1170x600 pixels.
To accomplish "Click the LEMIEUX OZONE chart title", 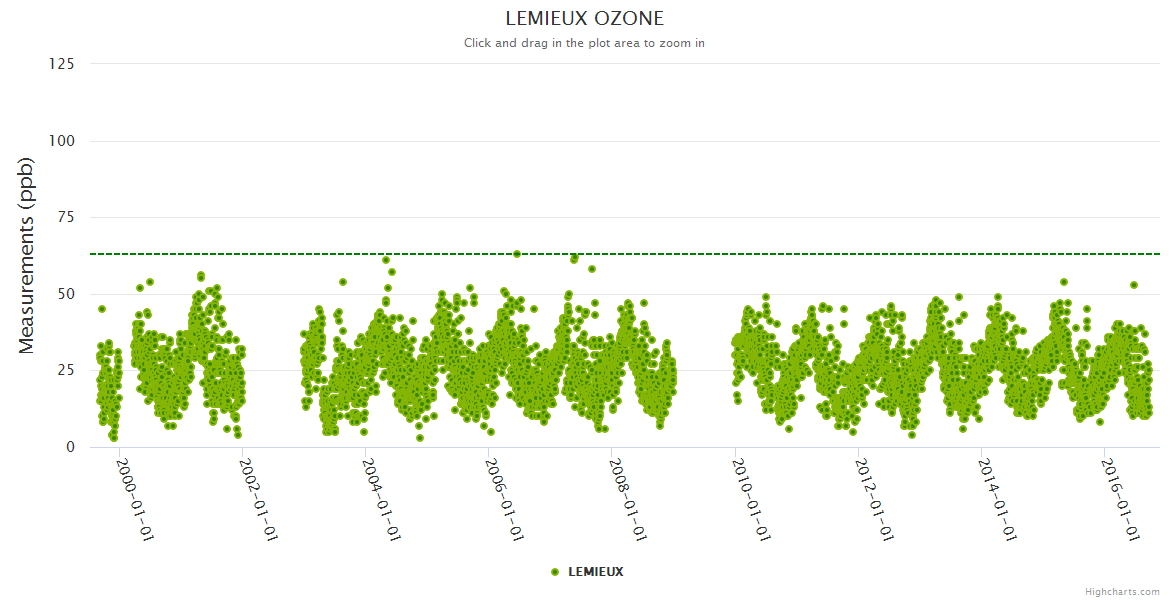I will pos(584,19).
